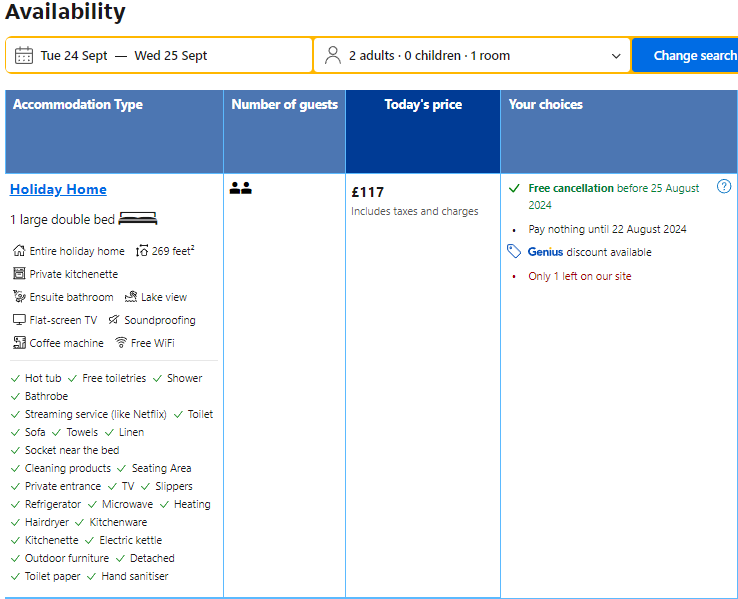Click the Free cancellation policy text
This screenshot has width=738, height=599.
tap(571, 188)
